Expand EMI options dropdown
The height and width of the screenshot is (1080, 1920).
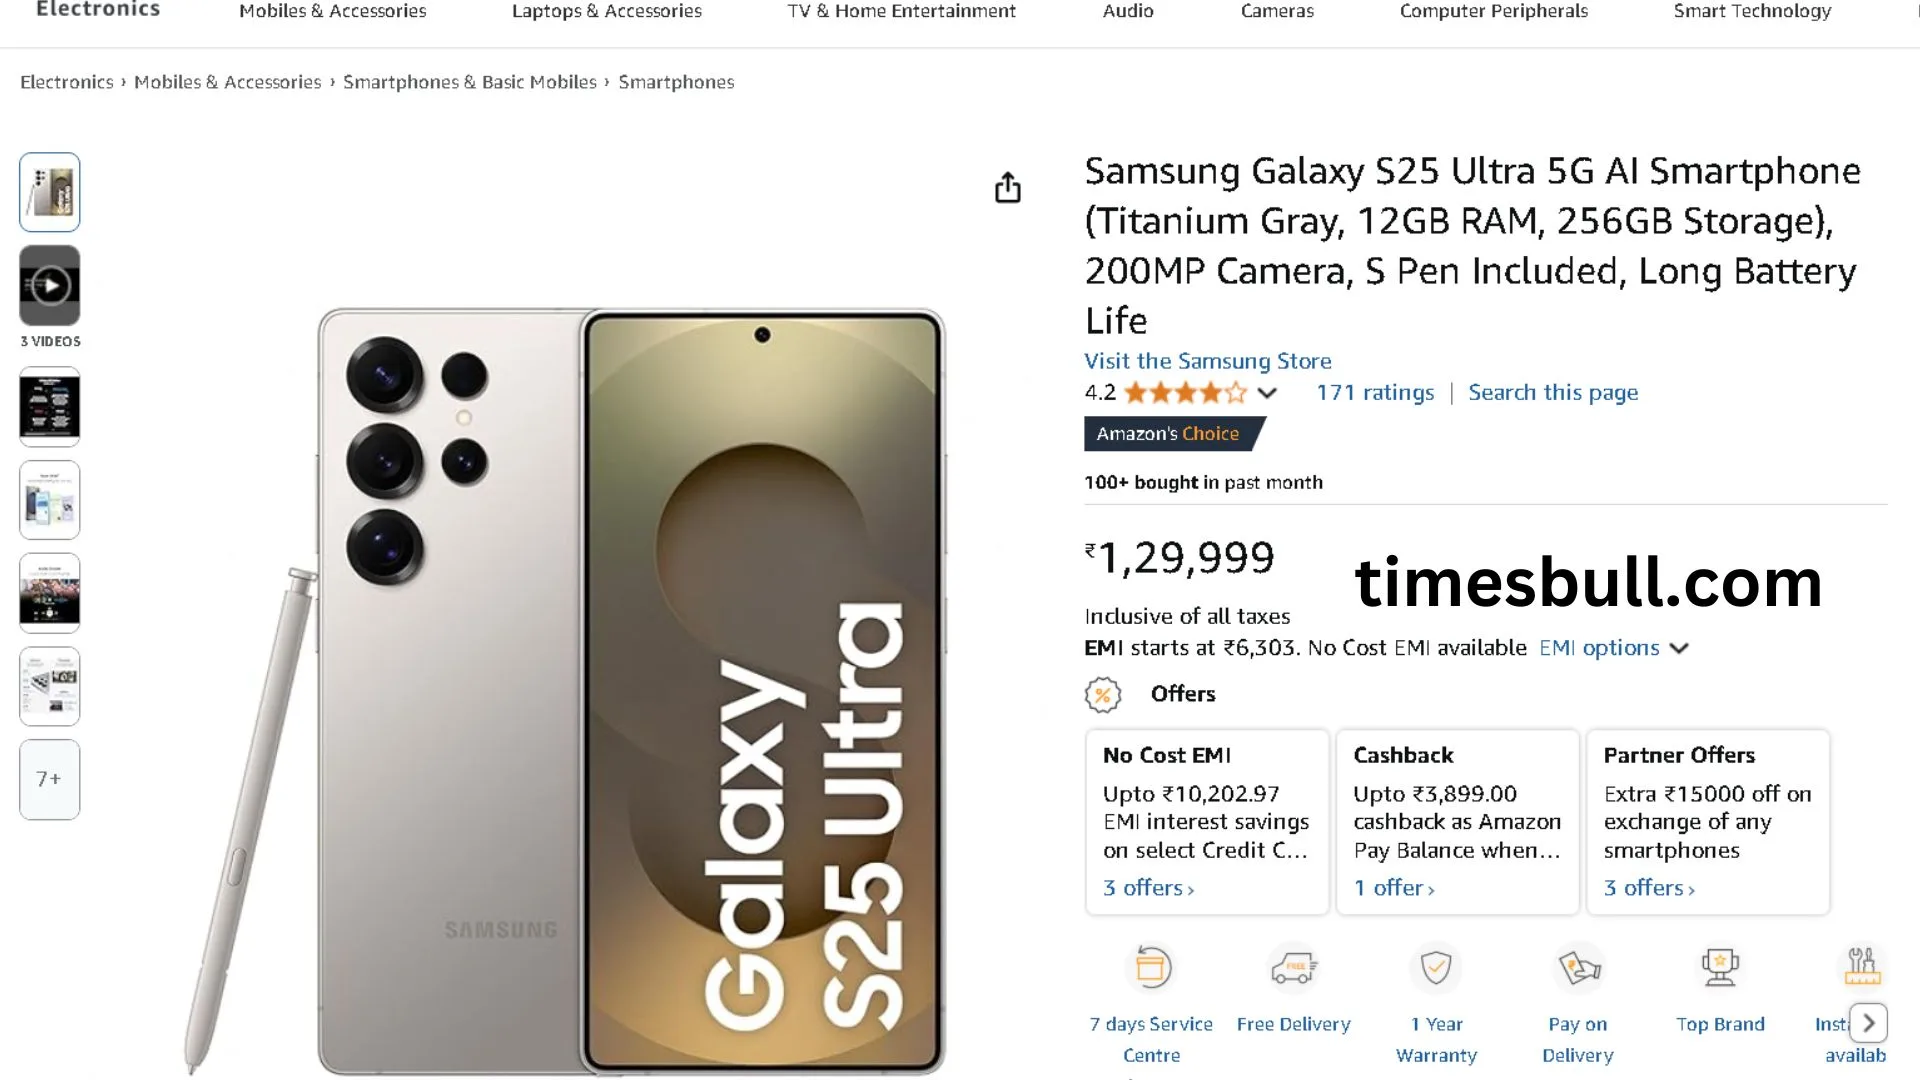coord(1613,648)
